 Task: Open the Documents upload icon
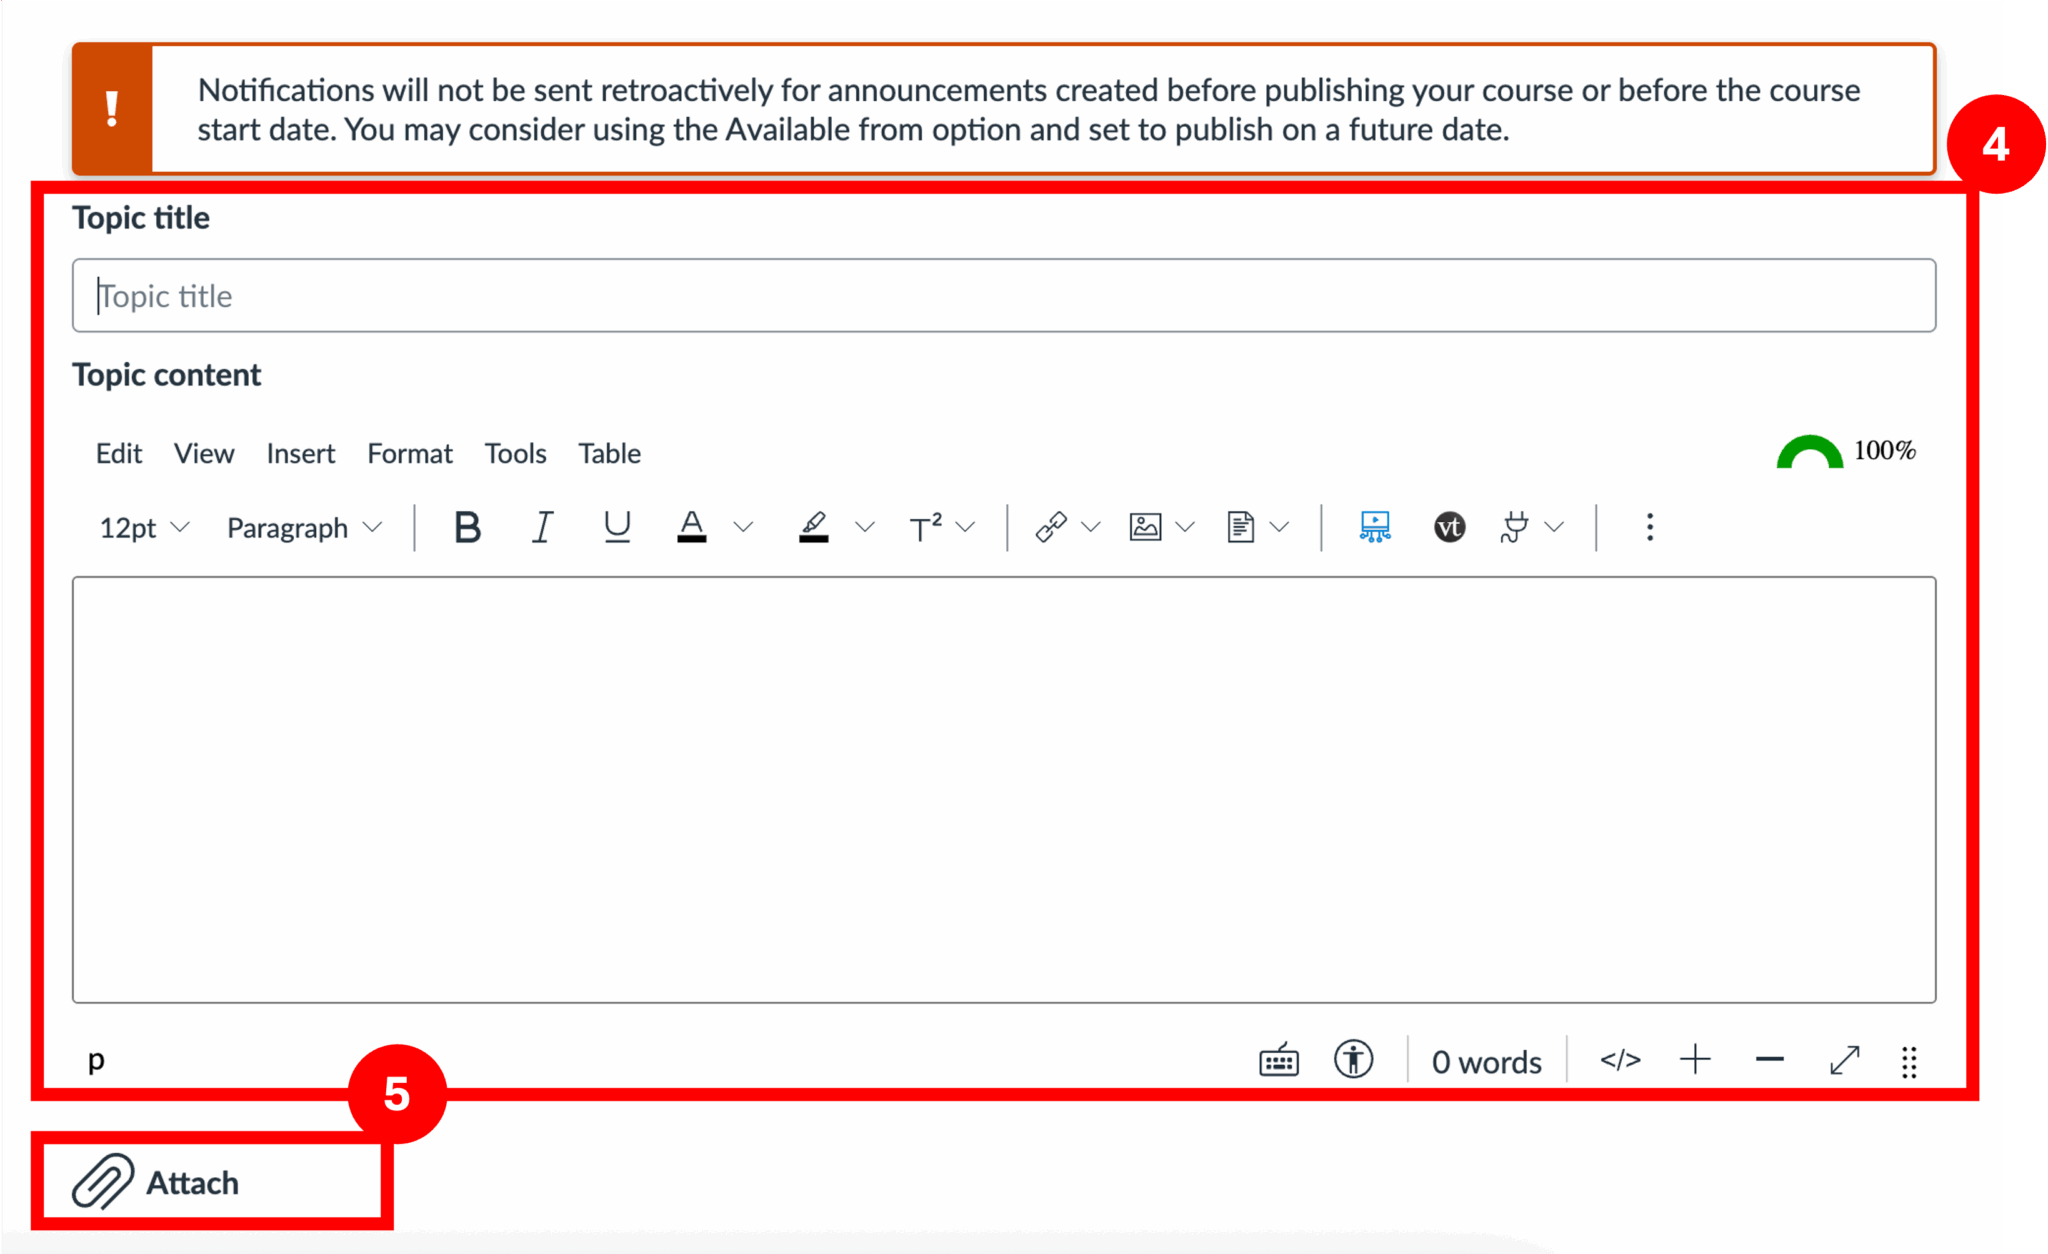tap(1240, 527)
